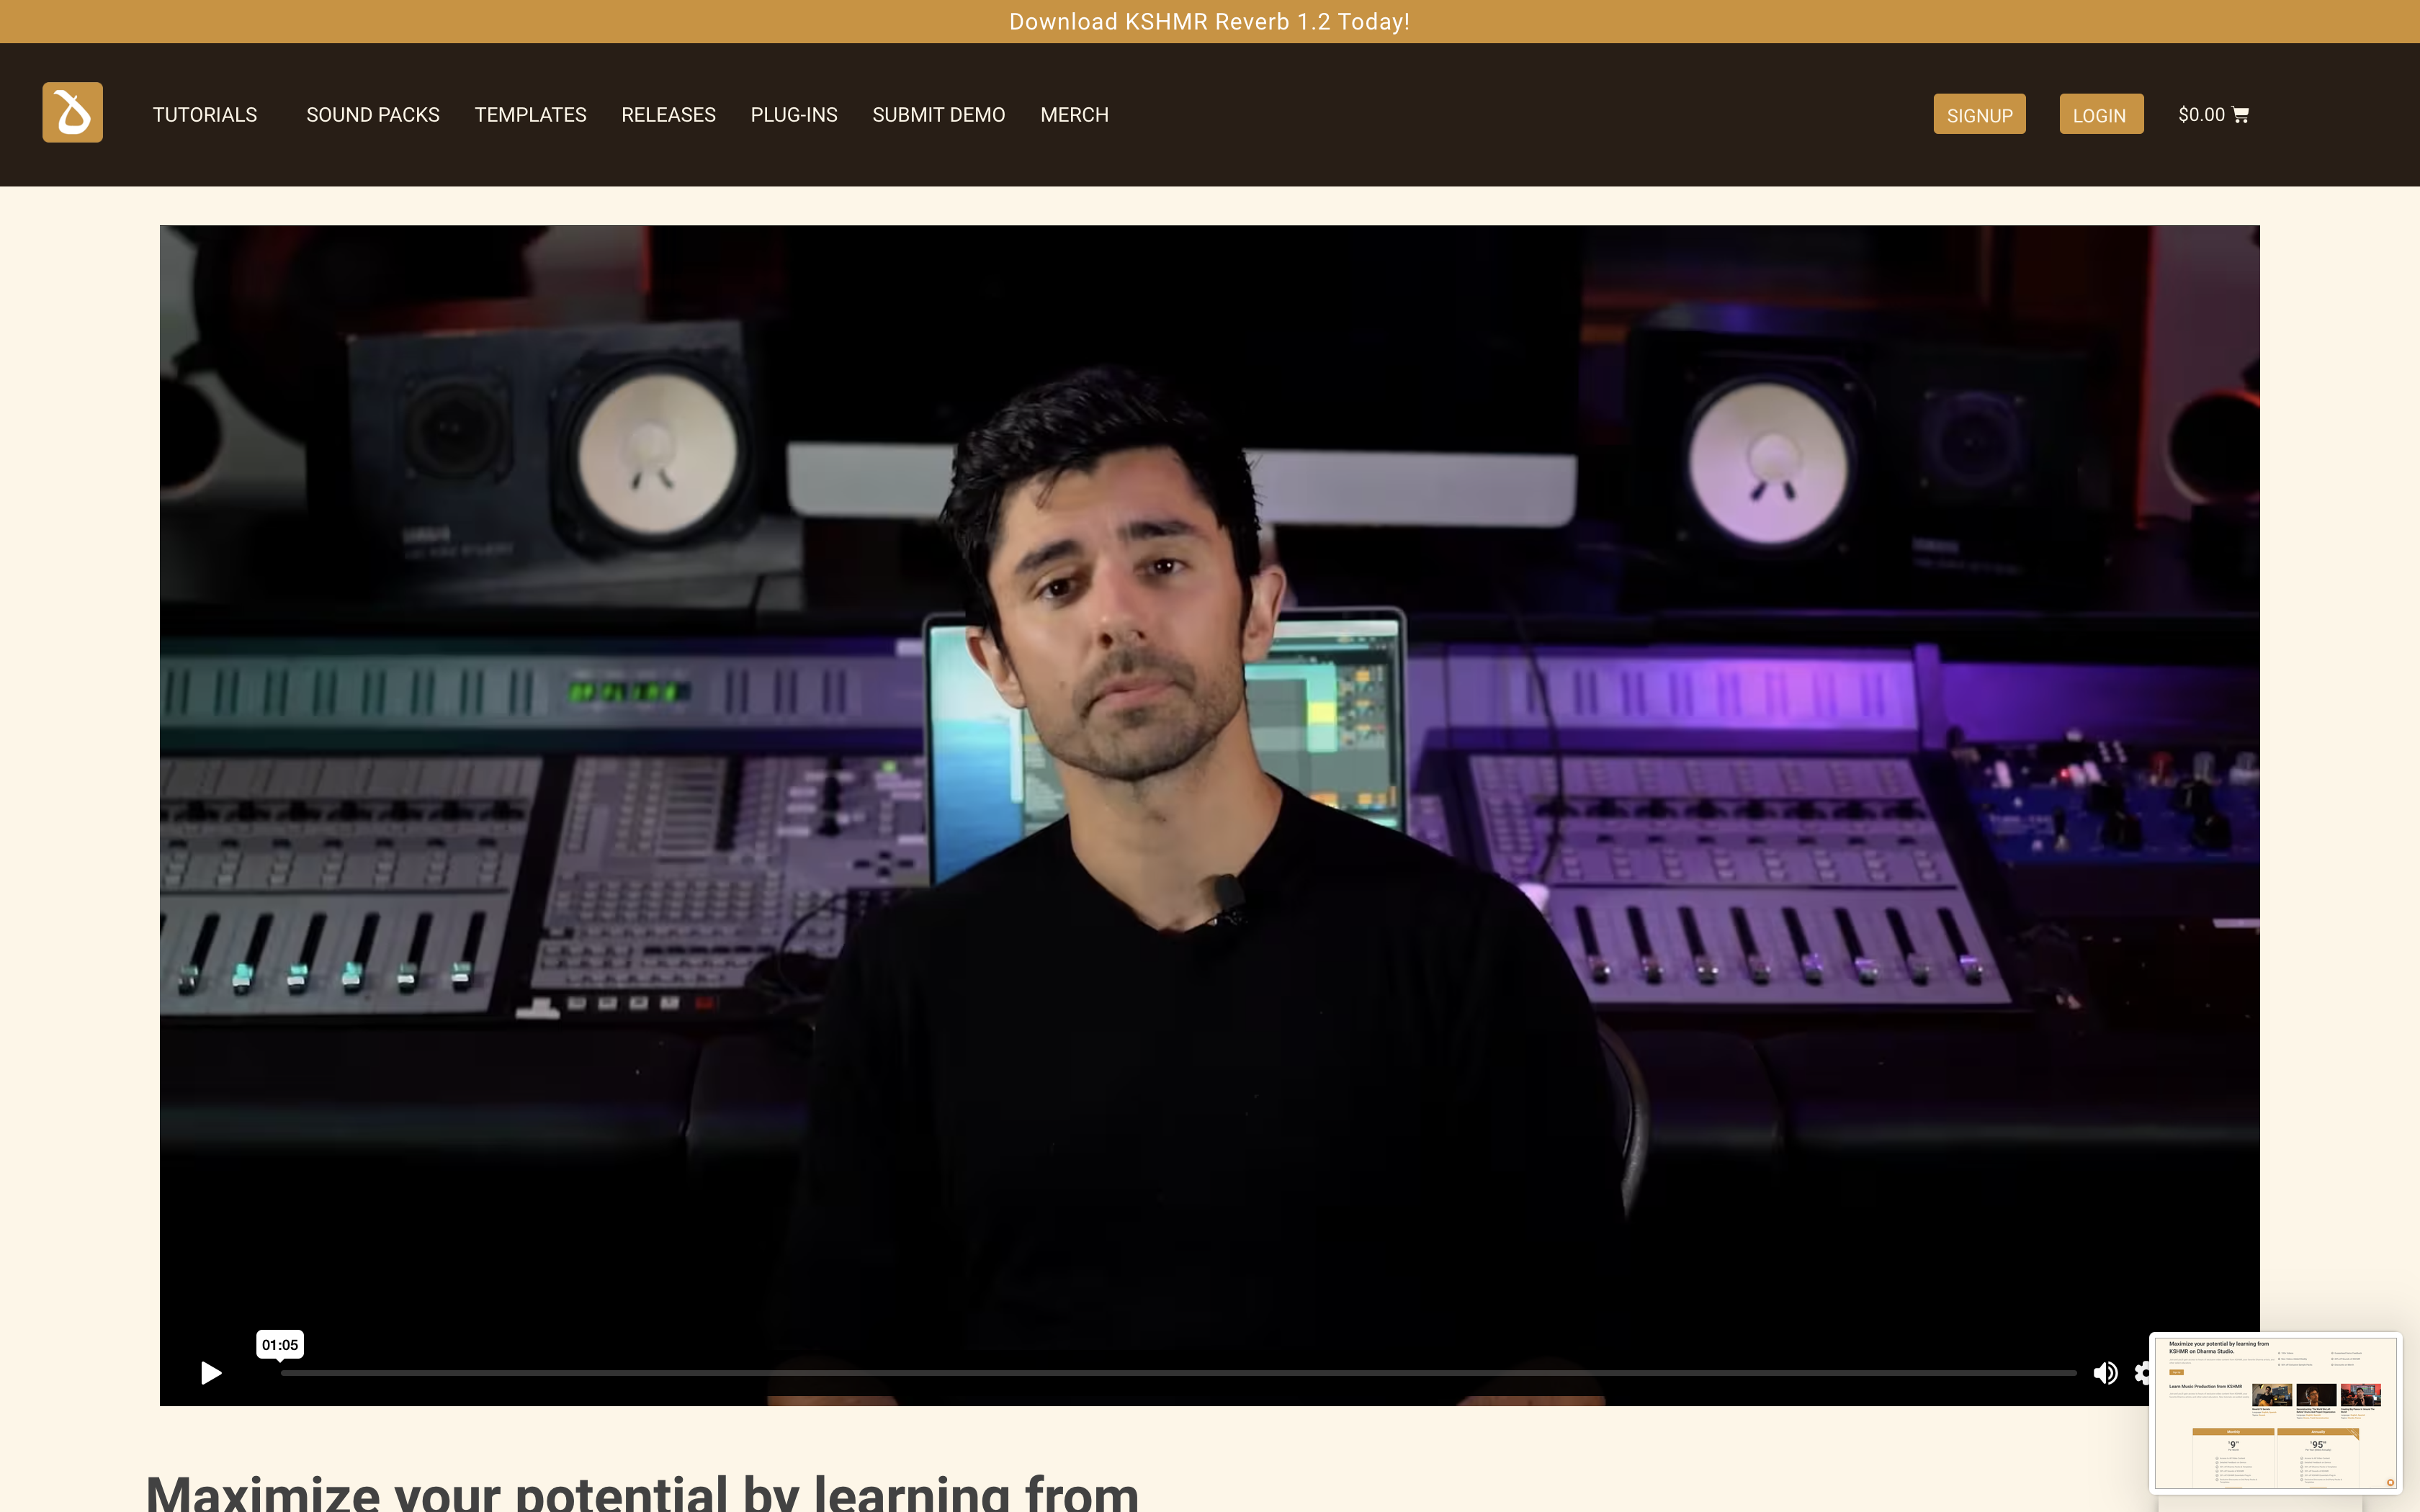The image size is (2420, 1512).
Task: Click the Download KSHMR Reverb 1.2 banner
Action: [x=1209, y=22]
